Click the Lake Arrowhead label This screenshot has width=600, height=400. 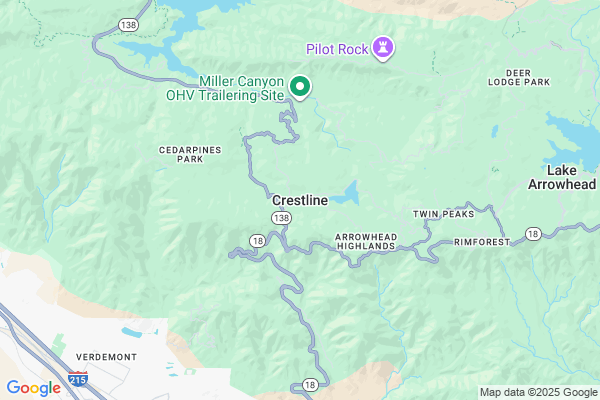pos(562,177)
